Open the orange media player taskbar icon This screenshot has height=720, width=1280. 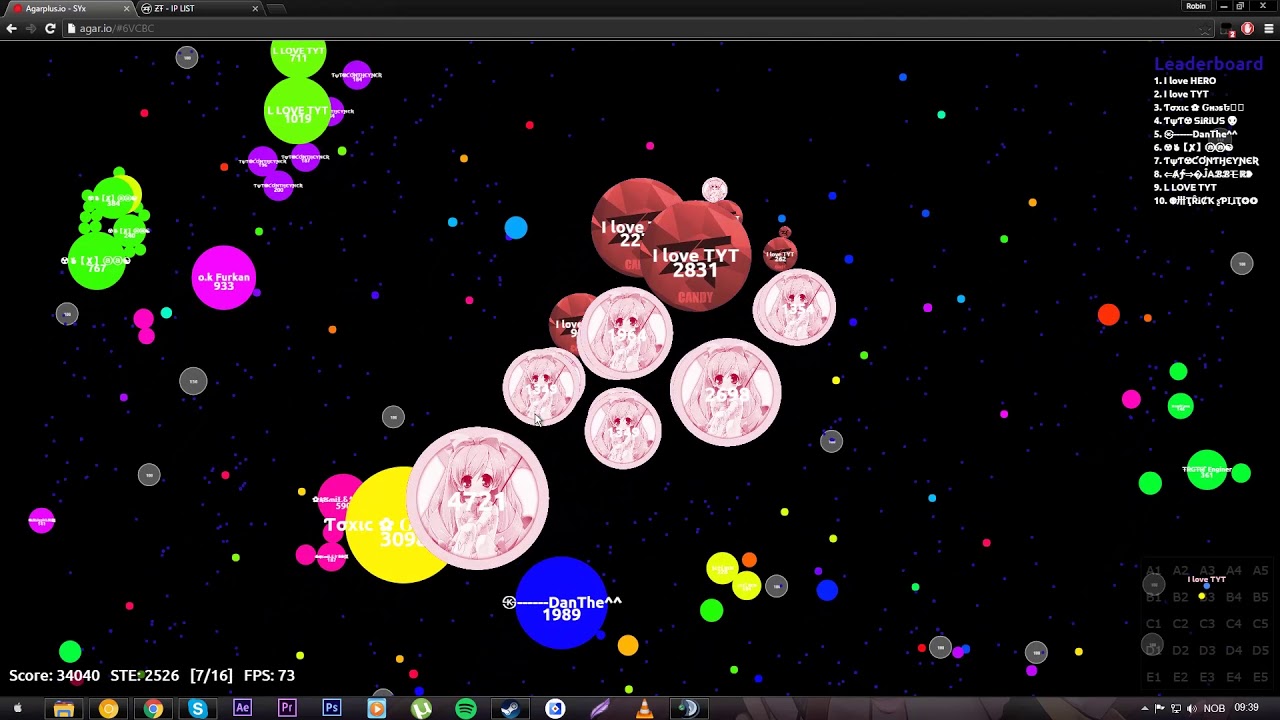376,709
